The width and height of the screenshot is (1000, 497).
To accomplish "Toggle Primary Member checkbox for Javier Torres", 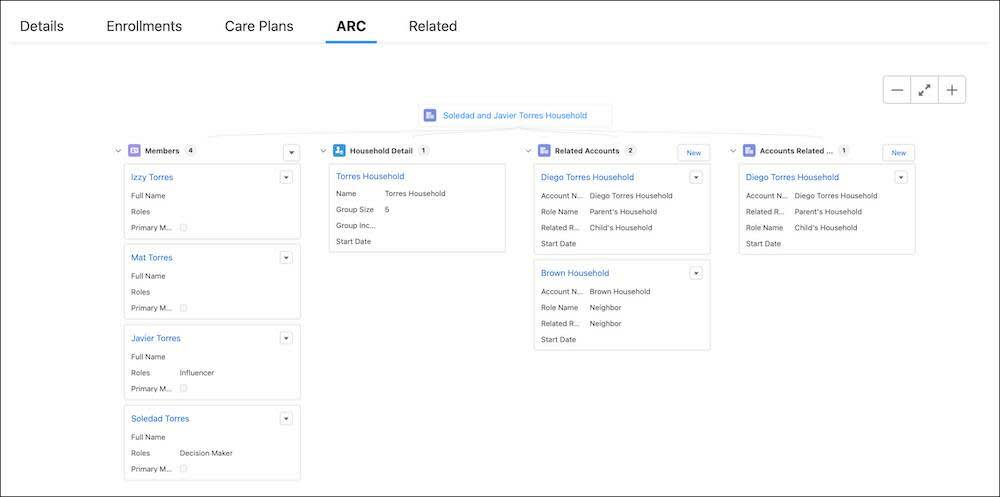I will pos(183,388).
